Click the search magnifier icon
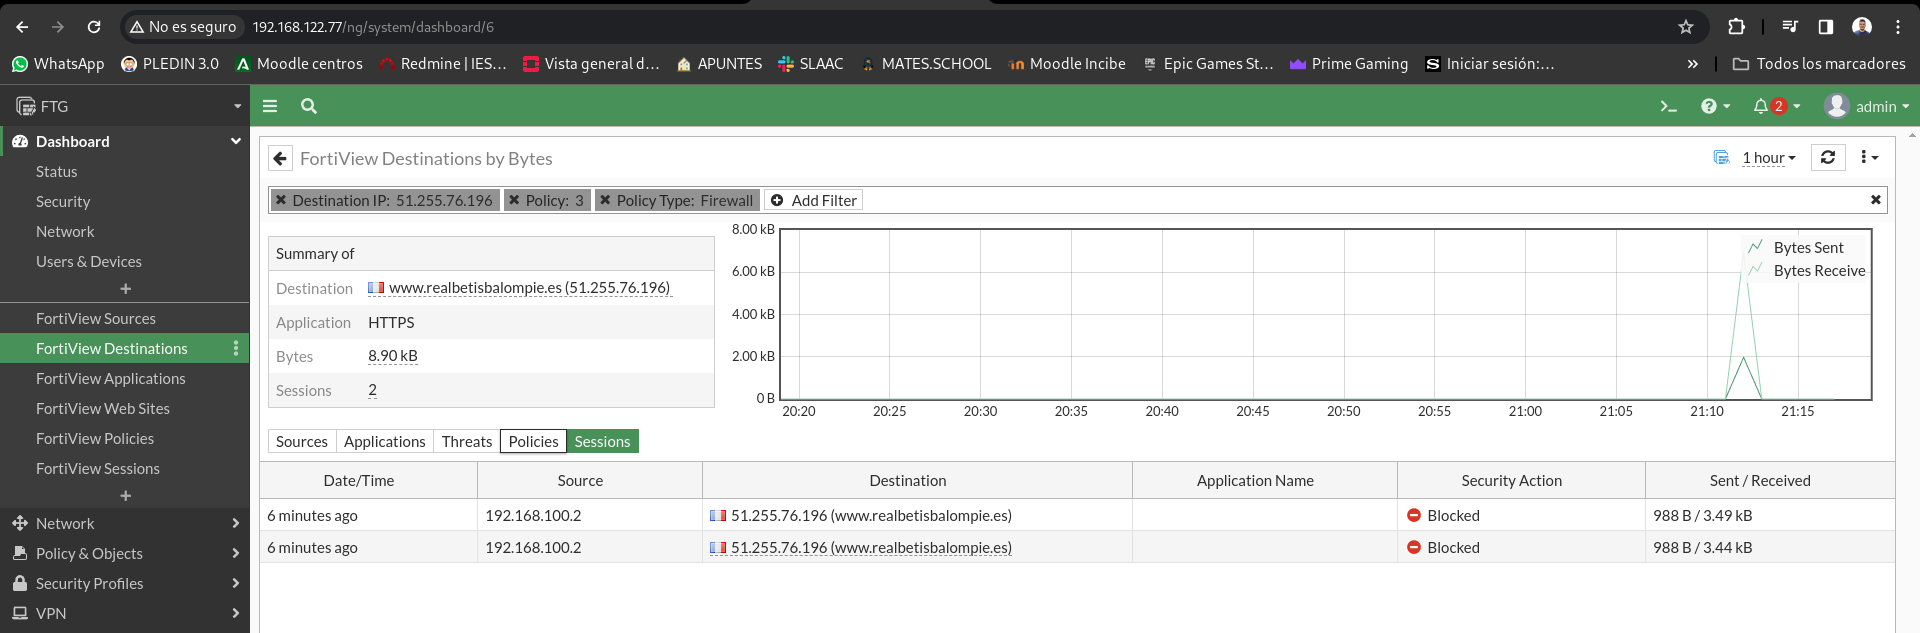Viewport: 1920px width, 633px height. click(309, 106)
